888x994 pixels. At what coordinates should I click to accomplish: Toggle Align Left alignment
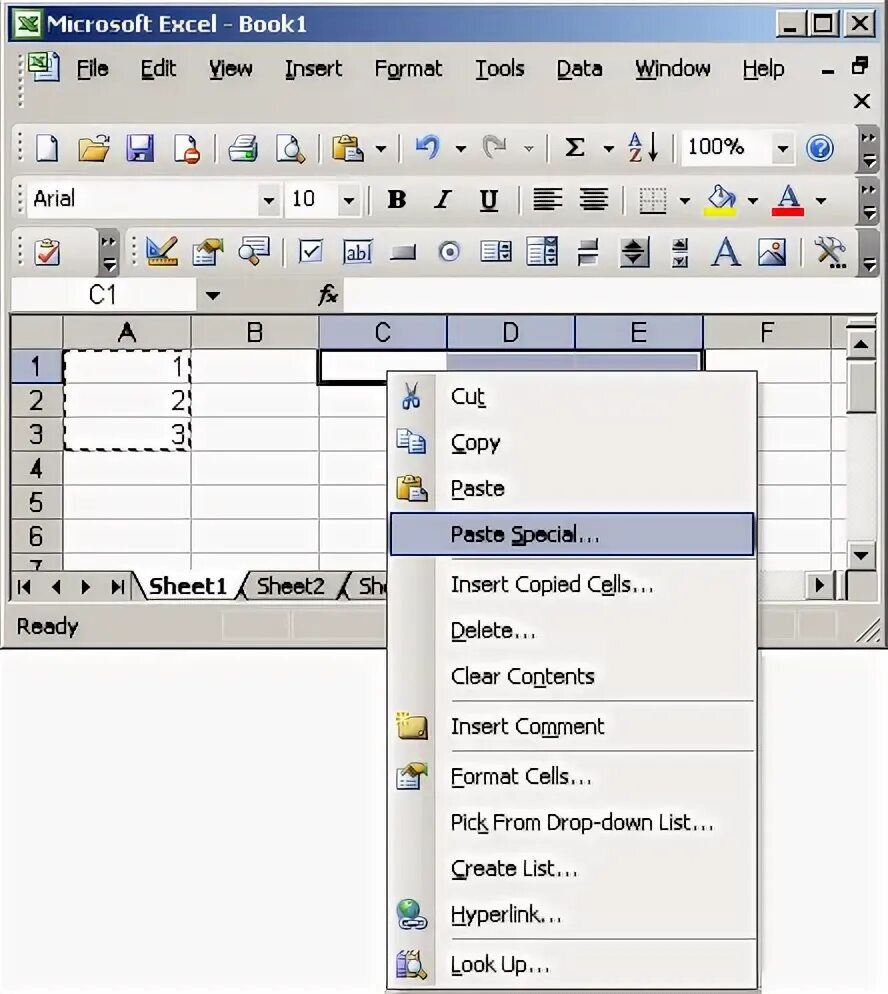pos(547,200)
